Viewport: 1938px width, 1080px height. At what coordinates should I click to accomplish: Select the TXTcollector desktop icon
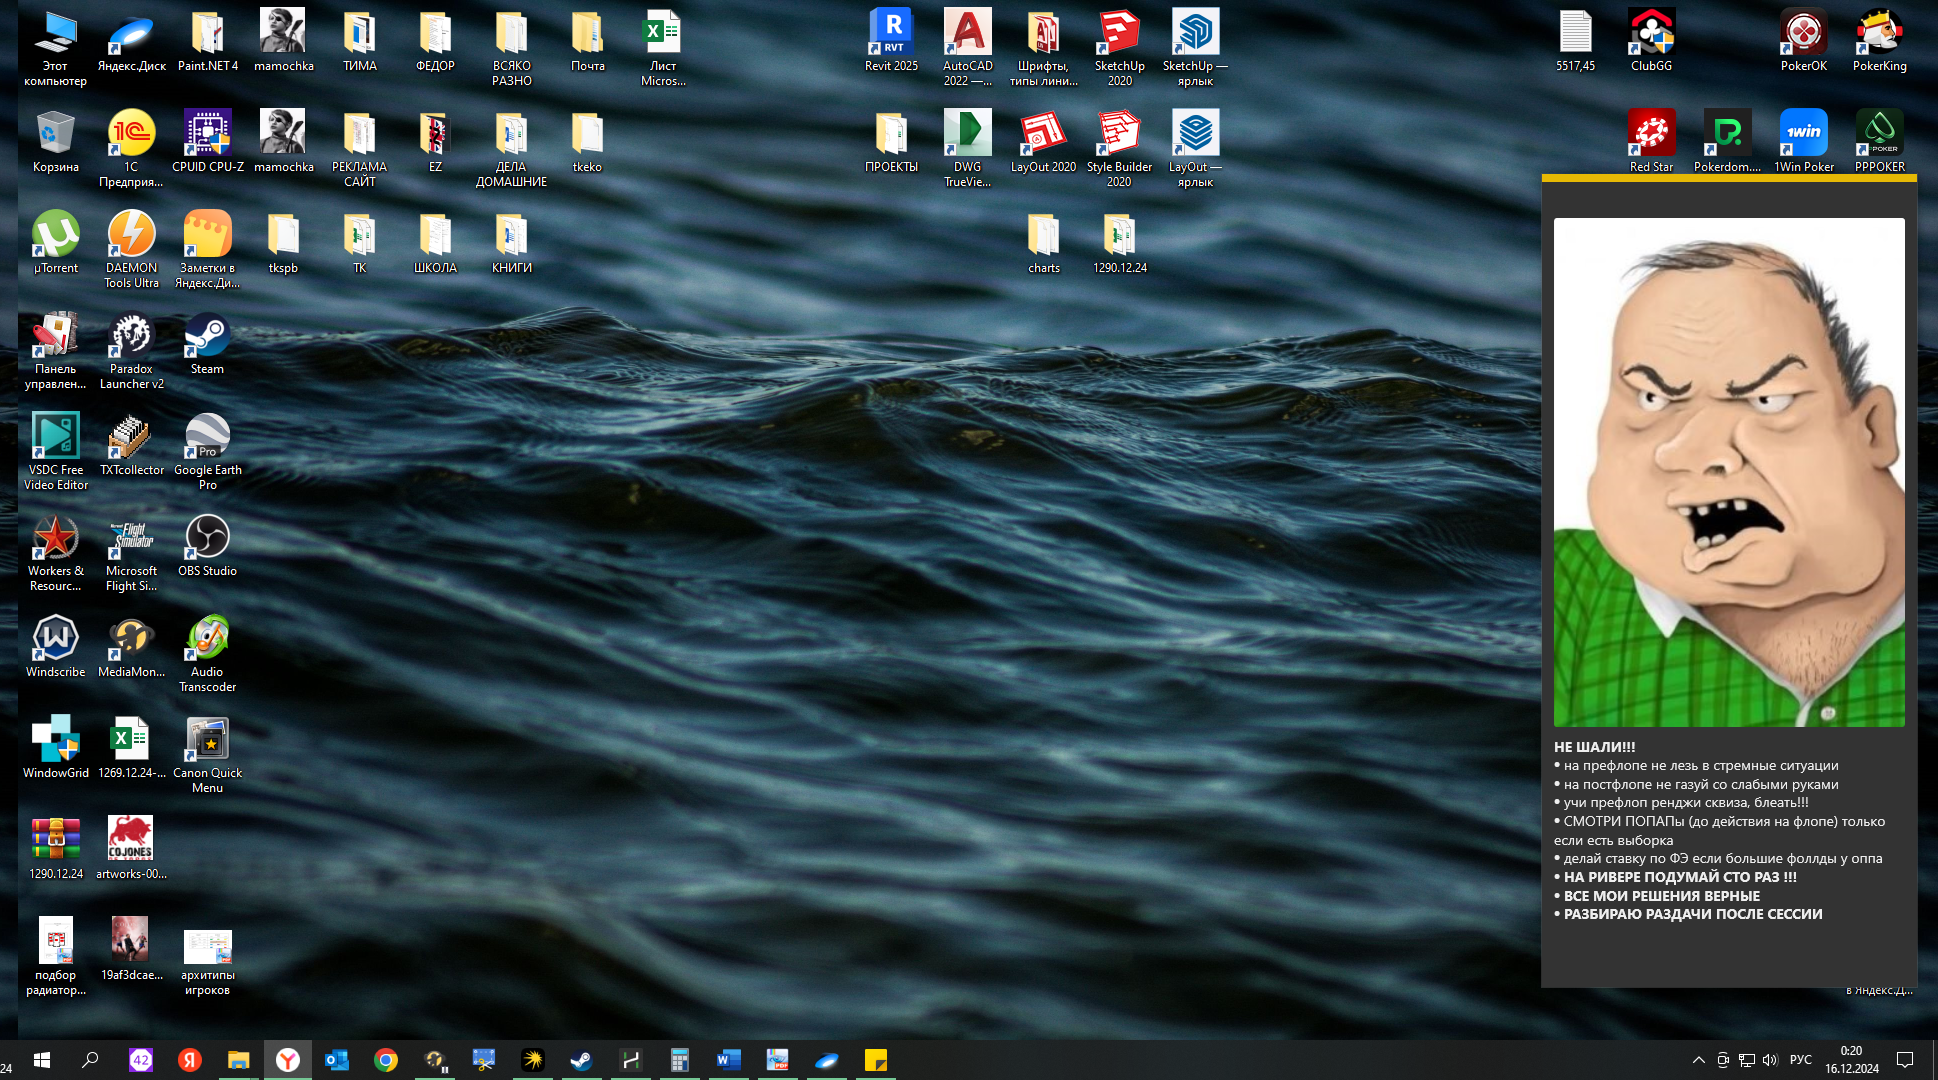(131, 445)
